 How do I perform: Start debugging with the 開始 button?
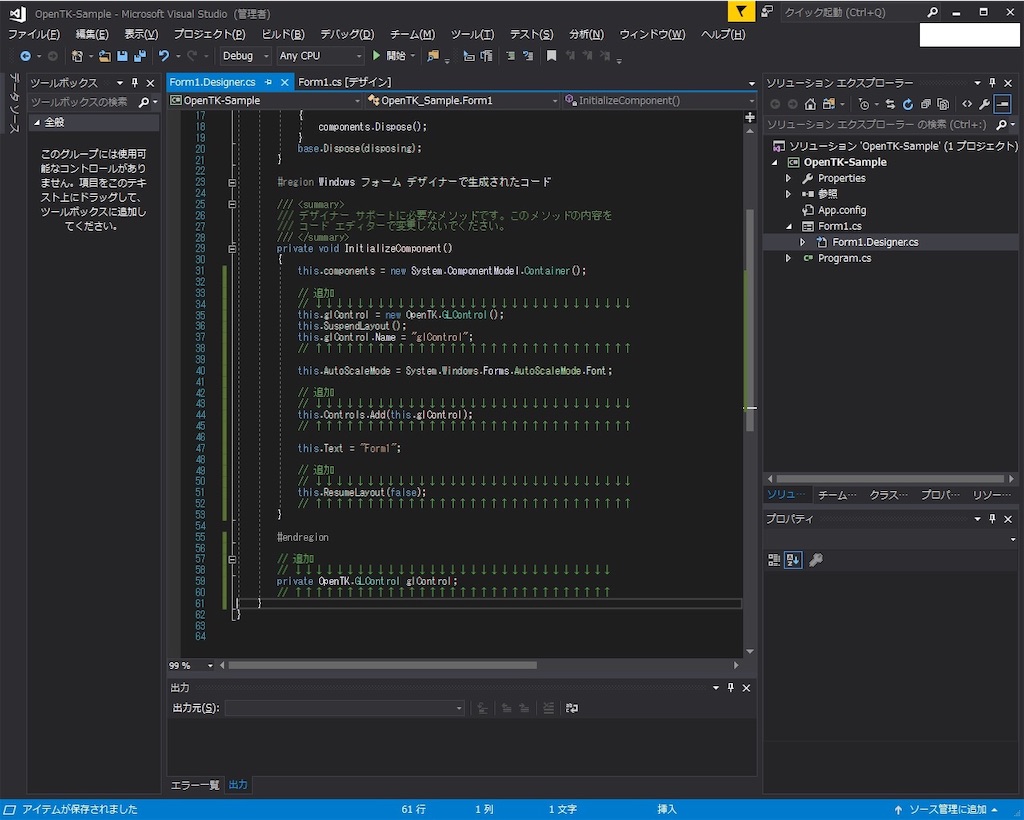click(389, 56)
